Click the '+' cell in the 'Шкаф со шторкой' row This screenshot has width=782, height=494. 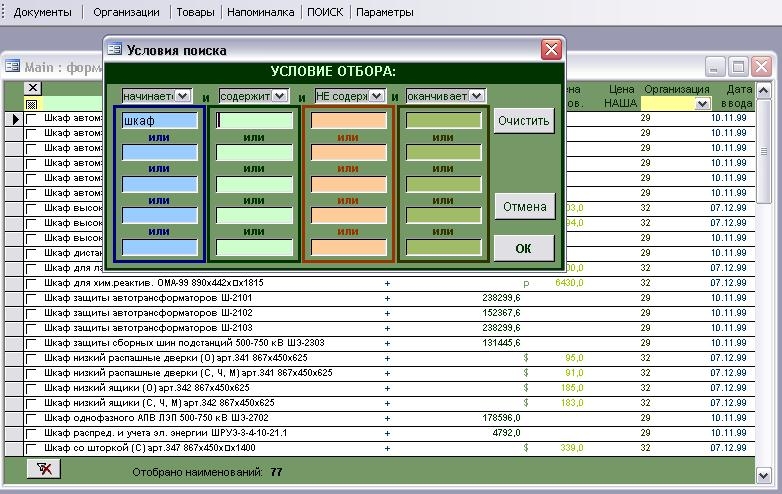click(x=387, y=448)
